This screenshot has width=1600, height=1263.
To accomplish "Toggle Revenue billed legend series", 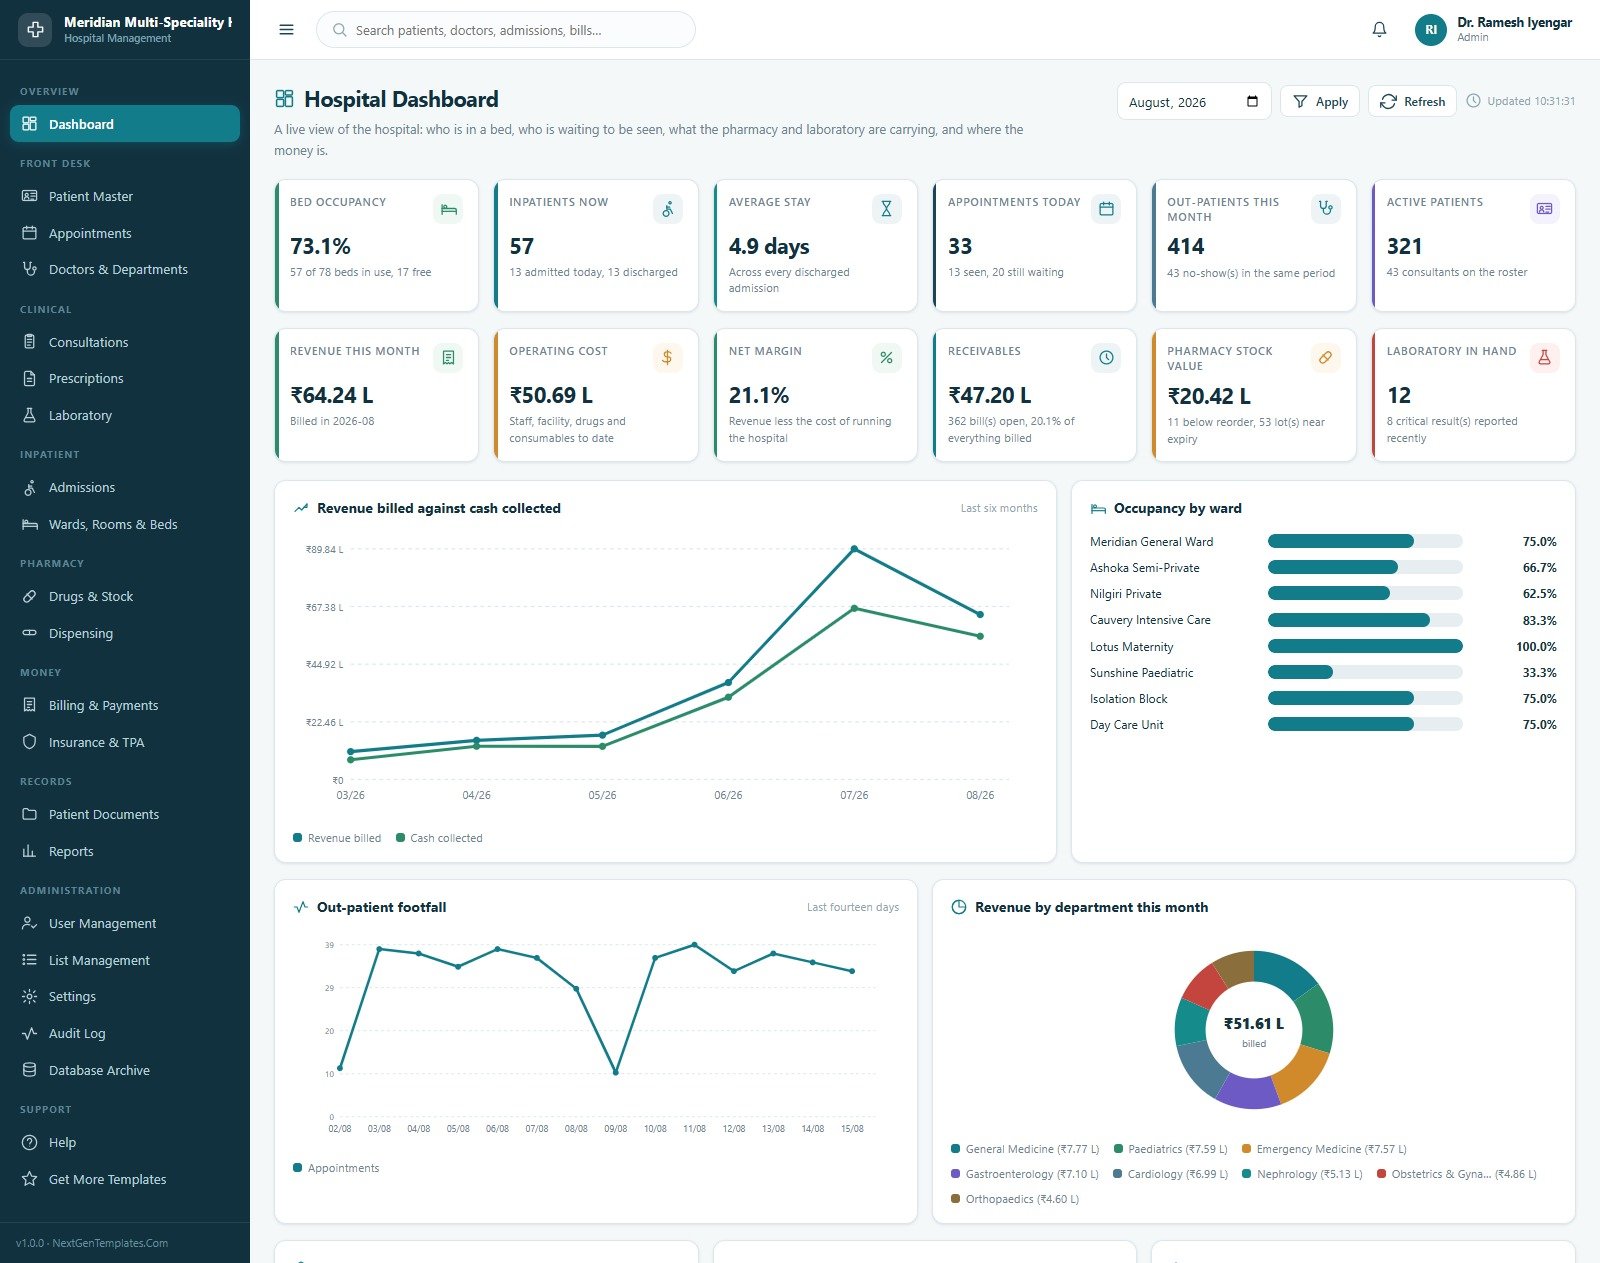I will 337,838.
